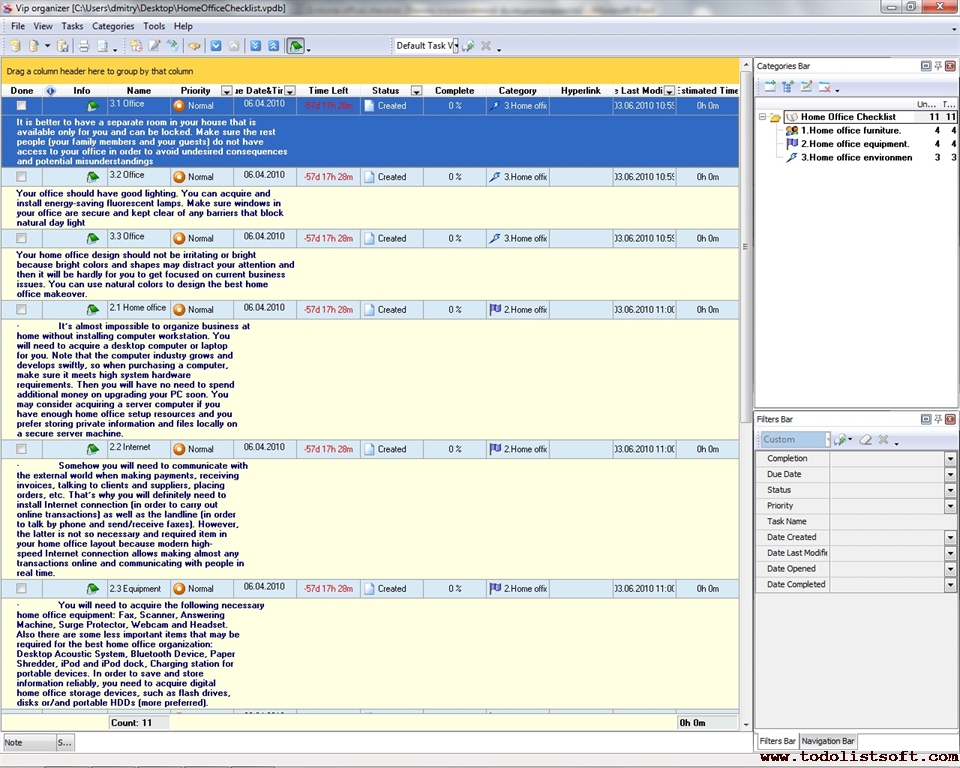The image size is (960, 768).
Task: Expand the Due Date dropdown in Filters Bar
Action: (950, 474)
